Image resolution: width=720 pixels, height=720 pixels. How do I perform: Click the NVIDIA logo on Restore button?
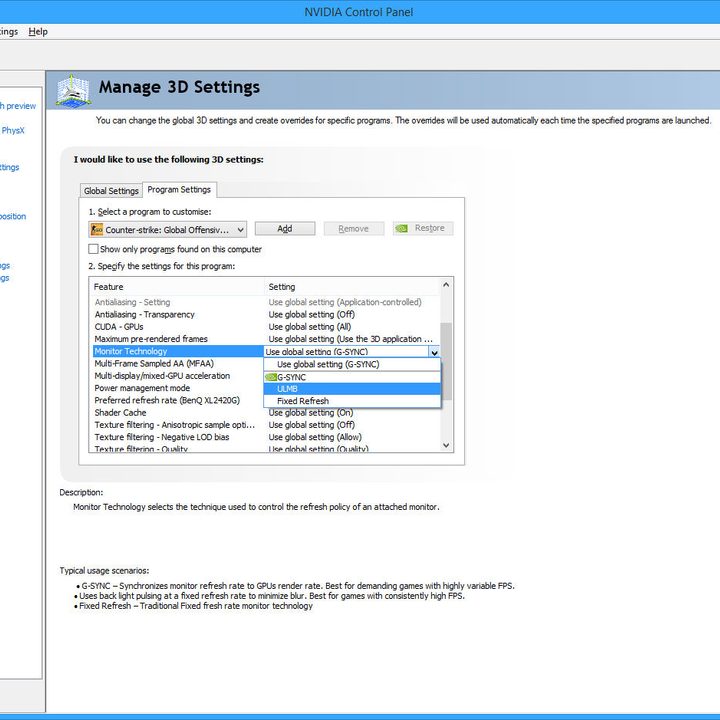coord(402,228)
